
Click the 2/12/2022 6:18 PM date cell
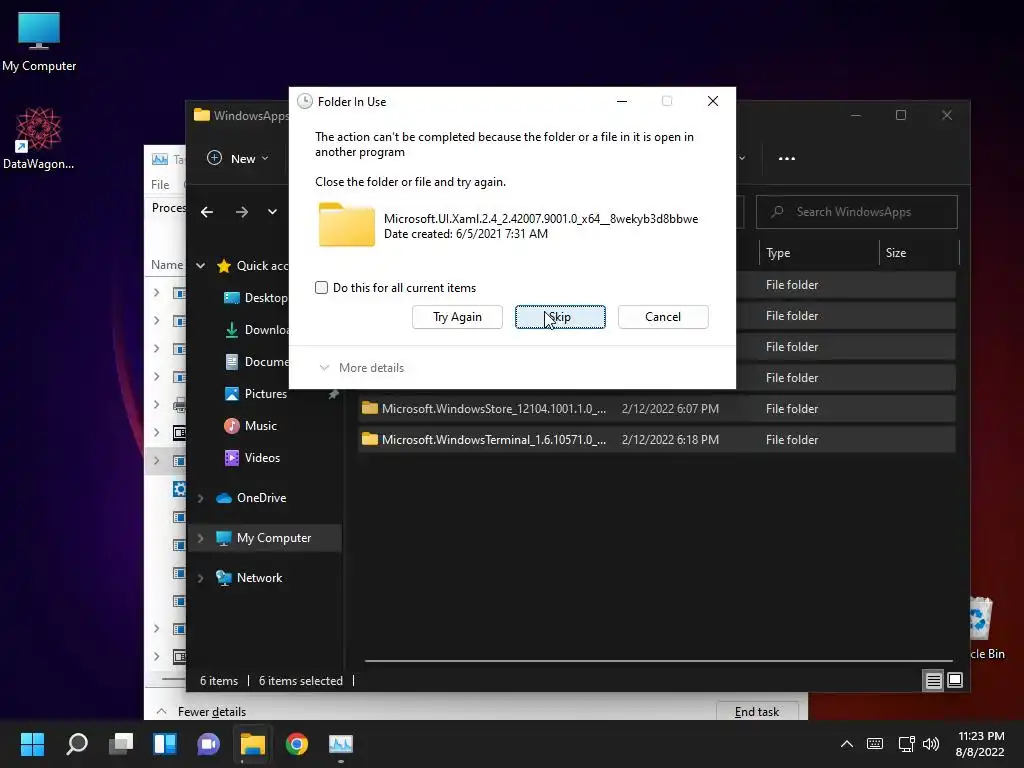point(670,440)
